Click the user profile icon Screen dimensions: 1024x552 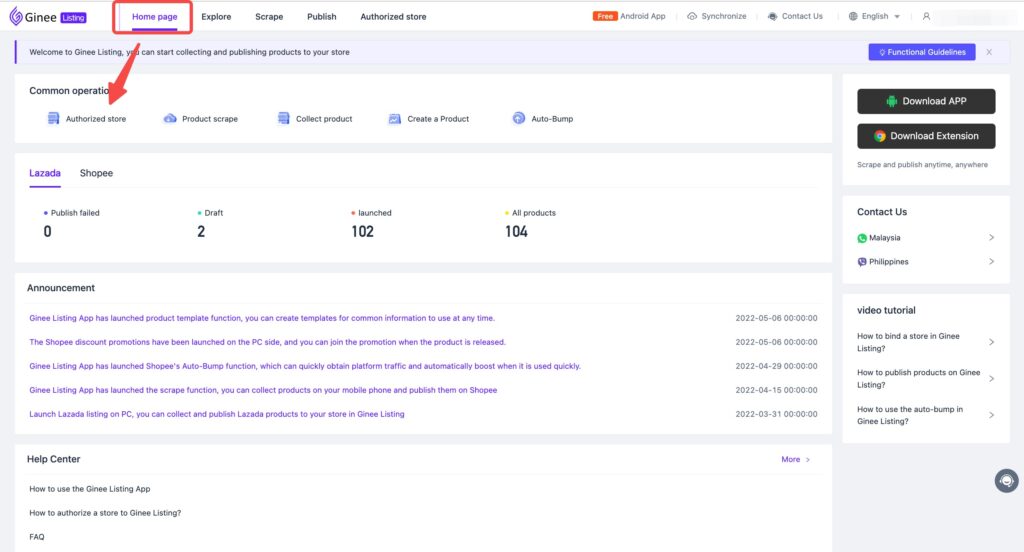926,17
